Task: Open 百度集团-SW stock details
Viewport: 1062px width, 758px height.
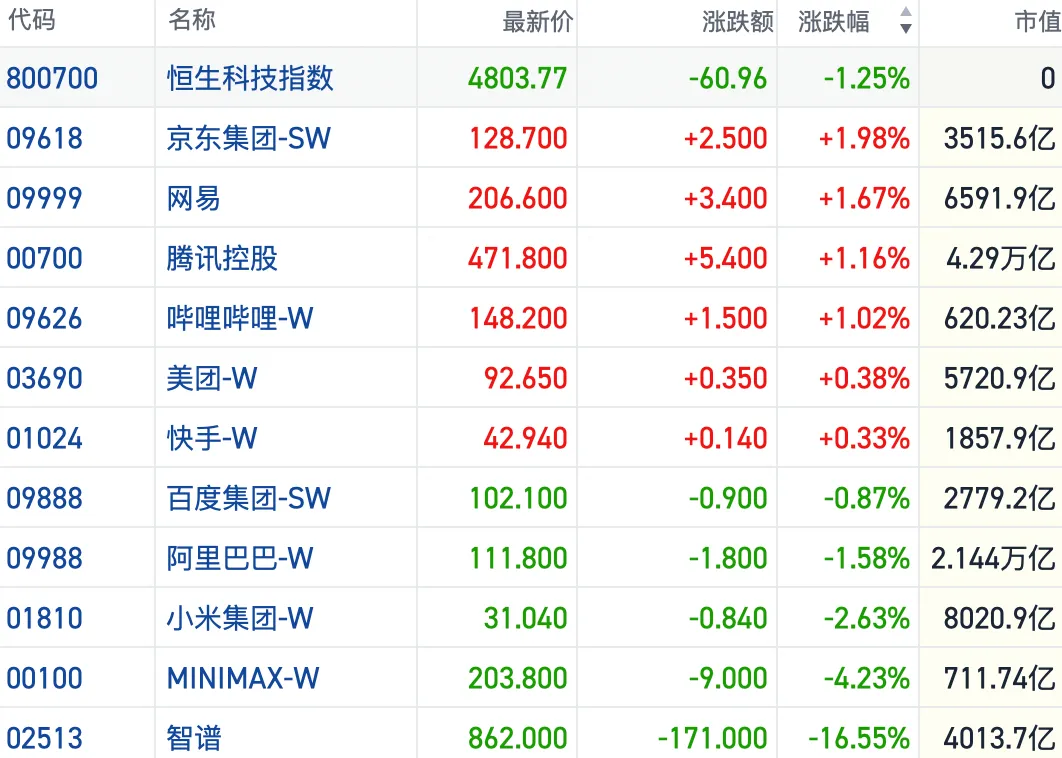Action: click(249, 499)
